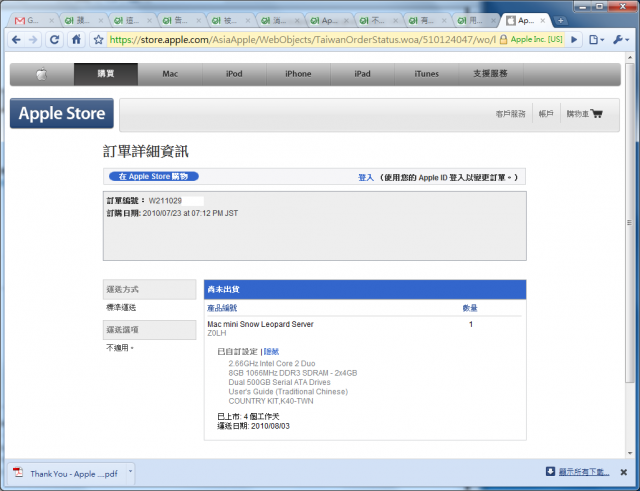
Task: Click the Apple Store logo banner
Action: [62, 113]
